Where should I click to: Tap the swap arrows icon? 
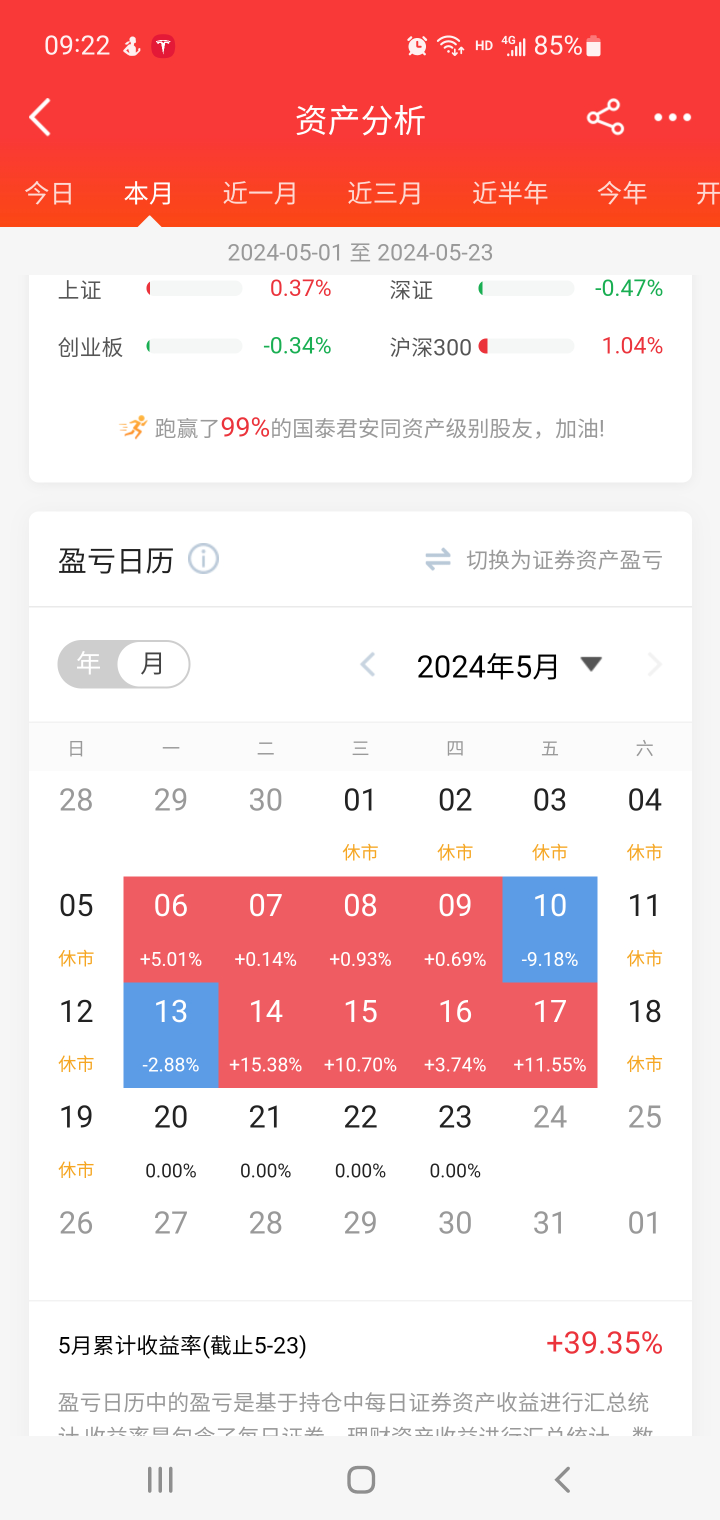438,560
